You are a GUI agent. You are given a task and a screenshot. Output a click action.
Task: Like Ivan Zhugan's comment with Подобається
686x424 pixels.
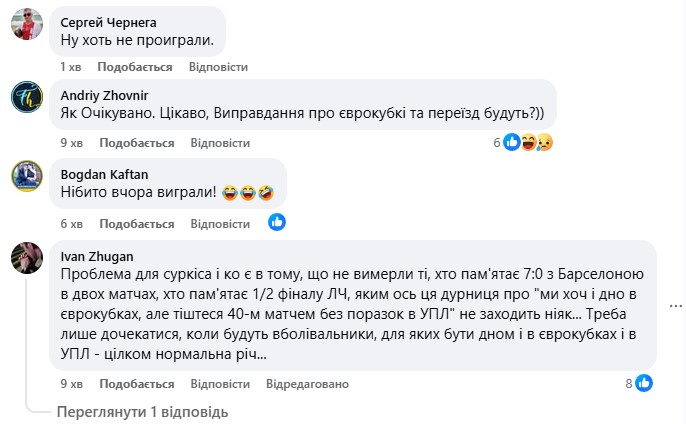[x=136, y=384]
